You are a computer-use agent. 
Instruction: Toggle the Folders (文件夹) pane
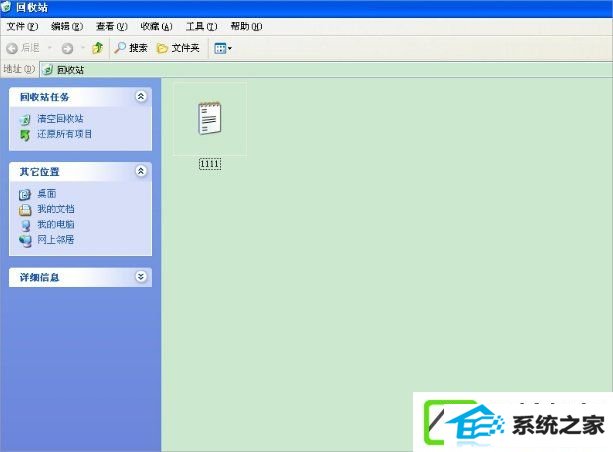point(178,48)
